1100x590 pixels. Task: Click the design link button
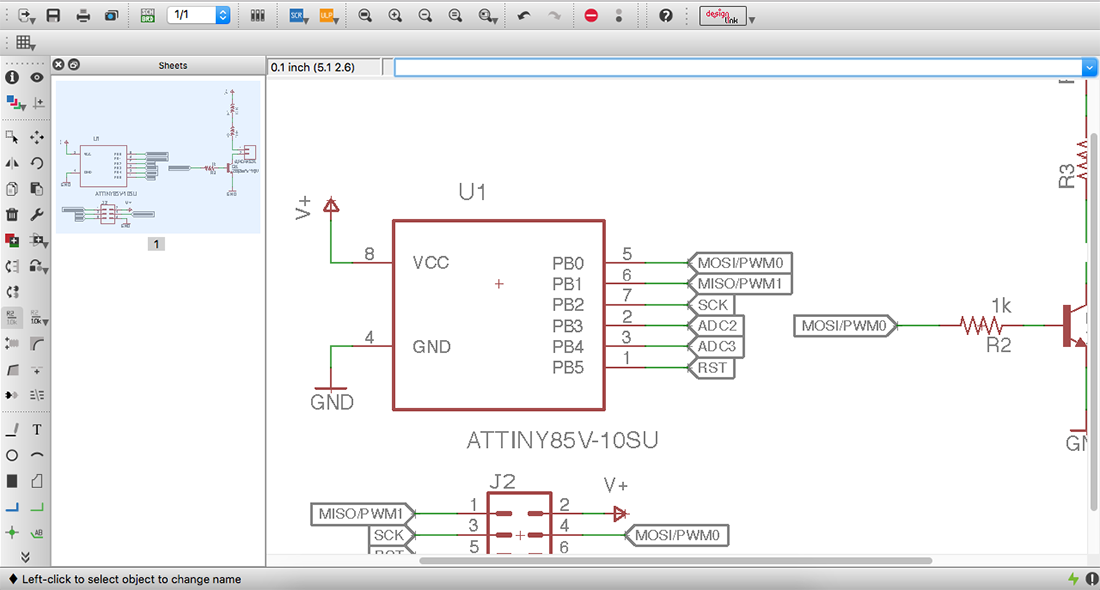pyautogui.click(x=723, y=16)
